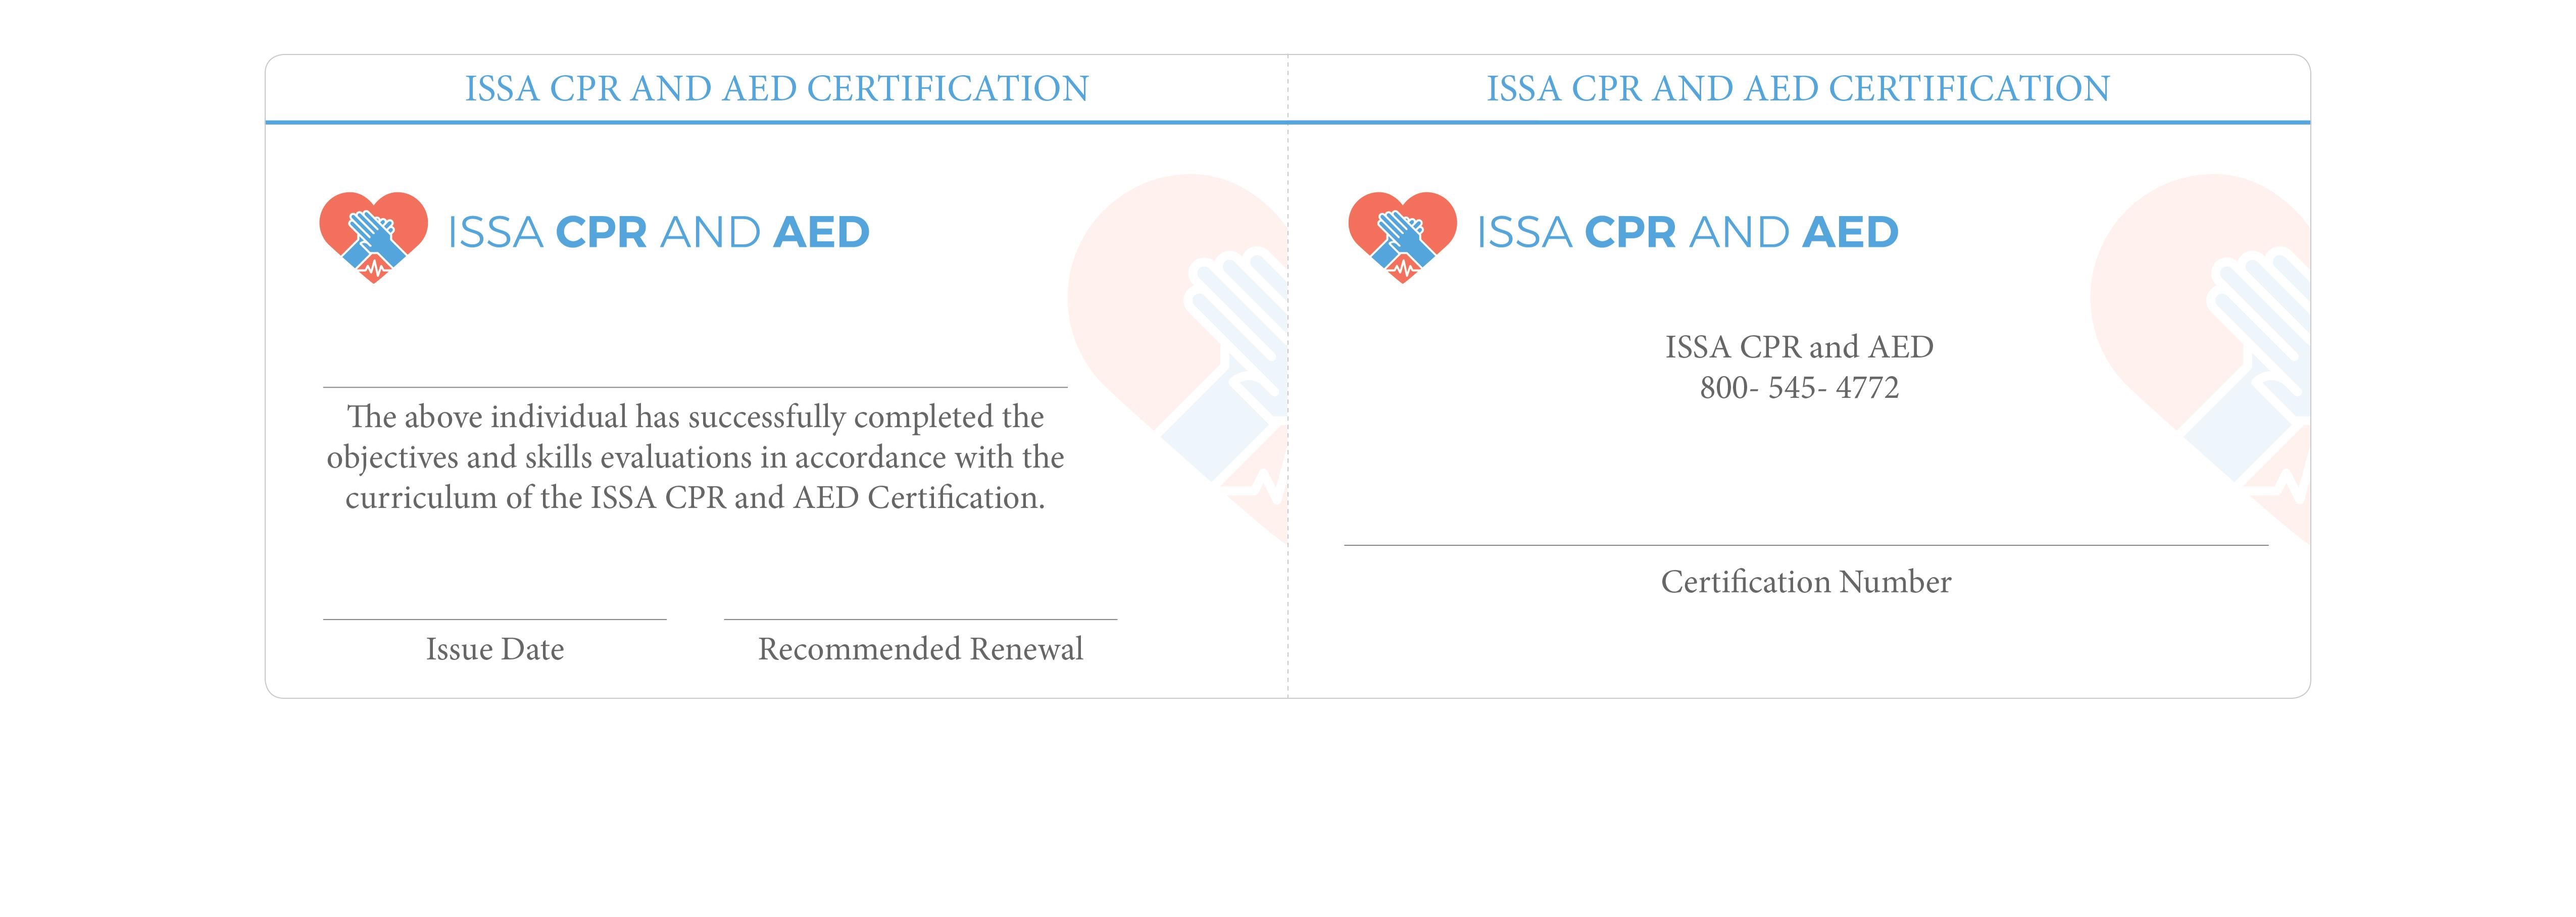Click the right heart hands logo icon
This screenshot has height=917, width=2576.
1402,237
